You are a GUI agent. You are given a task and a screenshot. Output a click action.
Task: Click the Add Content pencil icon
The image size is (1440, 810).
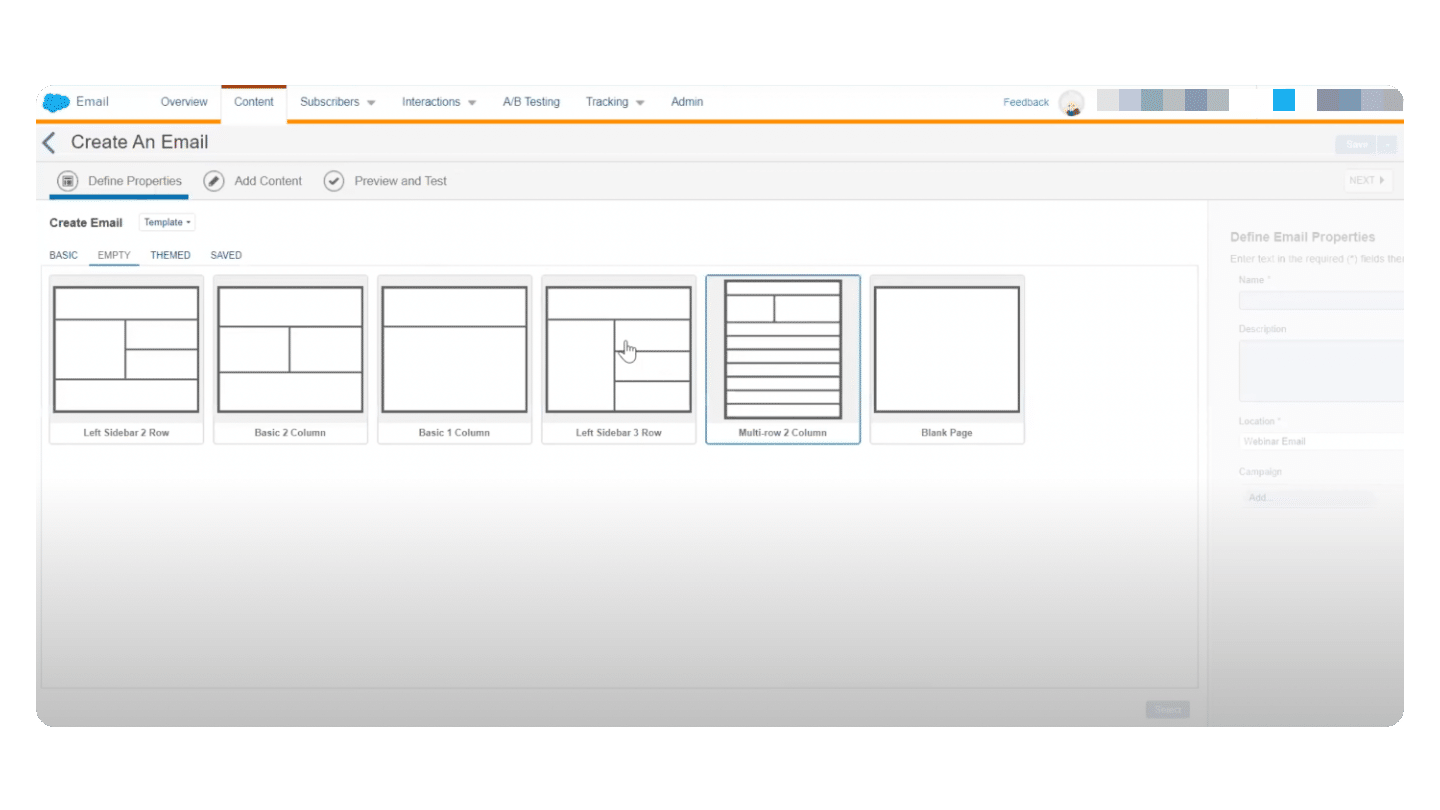(213, 181)
